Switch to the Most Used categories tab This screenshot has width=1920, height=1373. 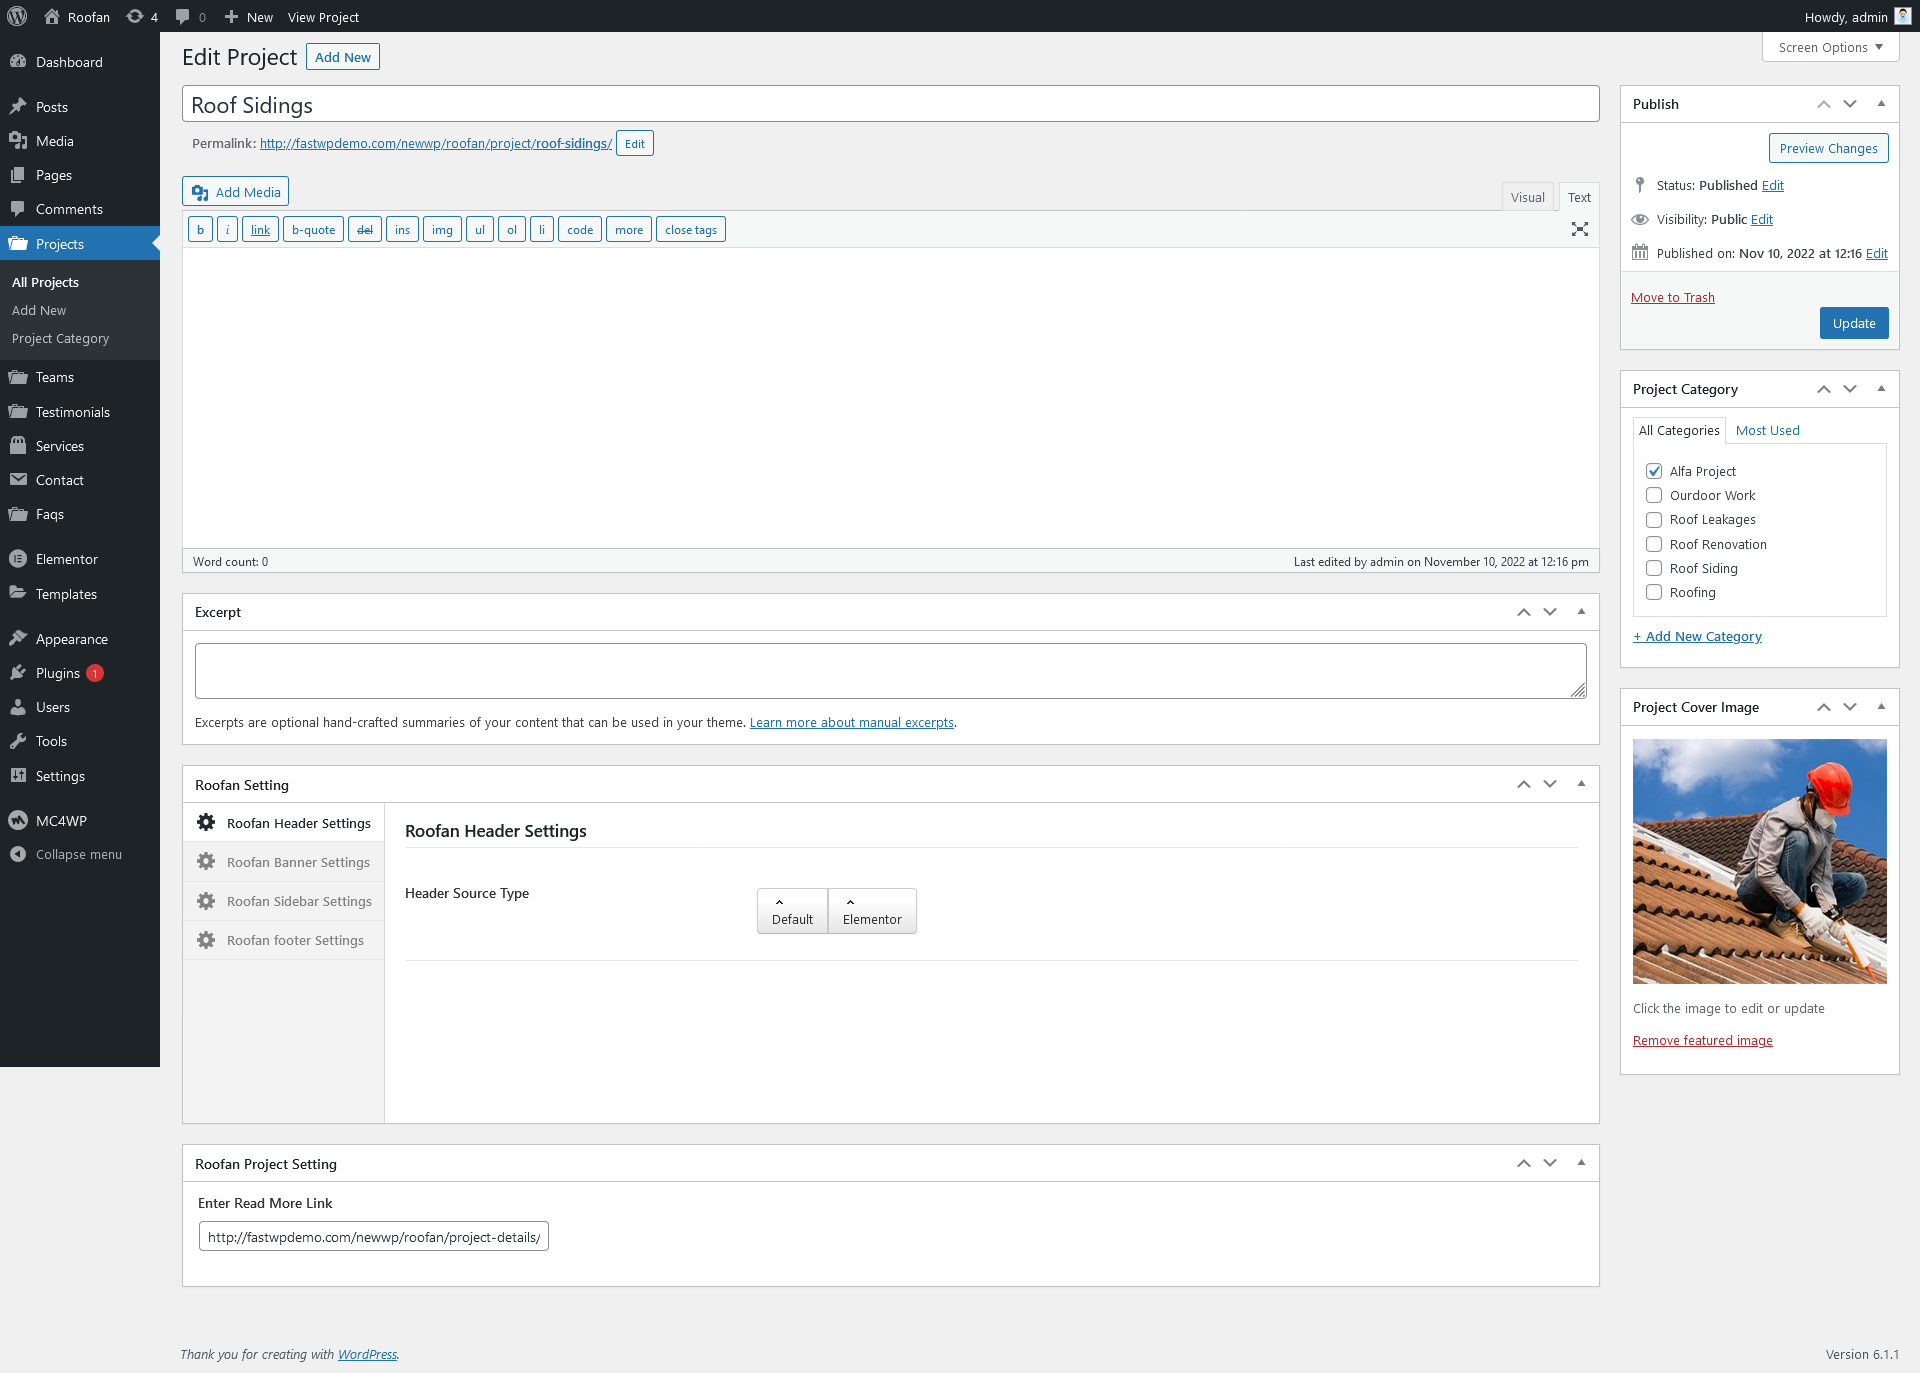[x=1767, y=430]
